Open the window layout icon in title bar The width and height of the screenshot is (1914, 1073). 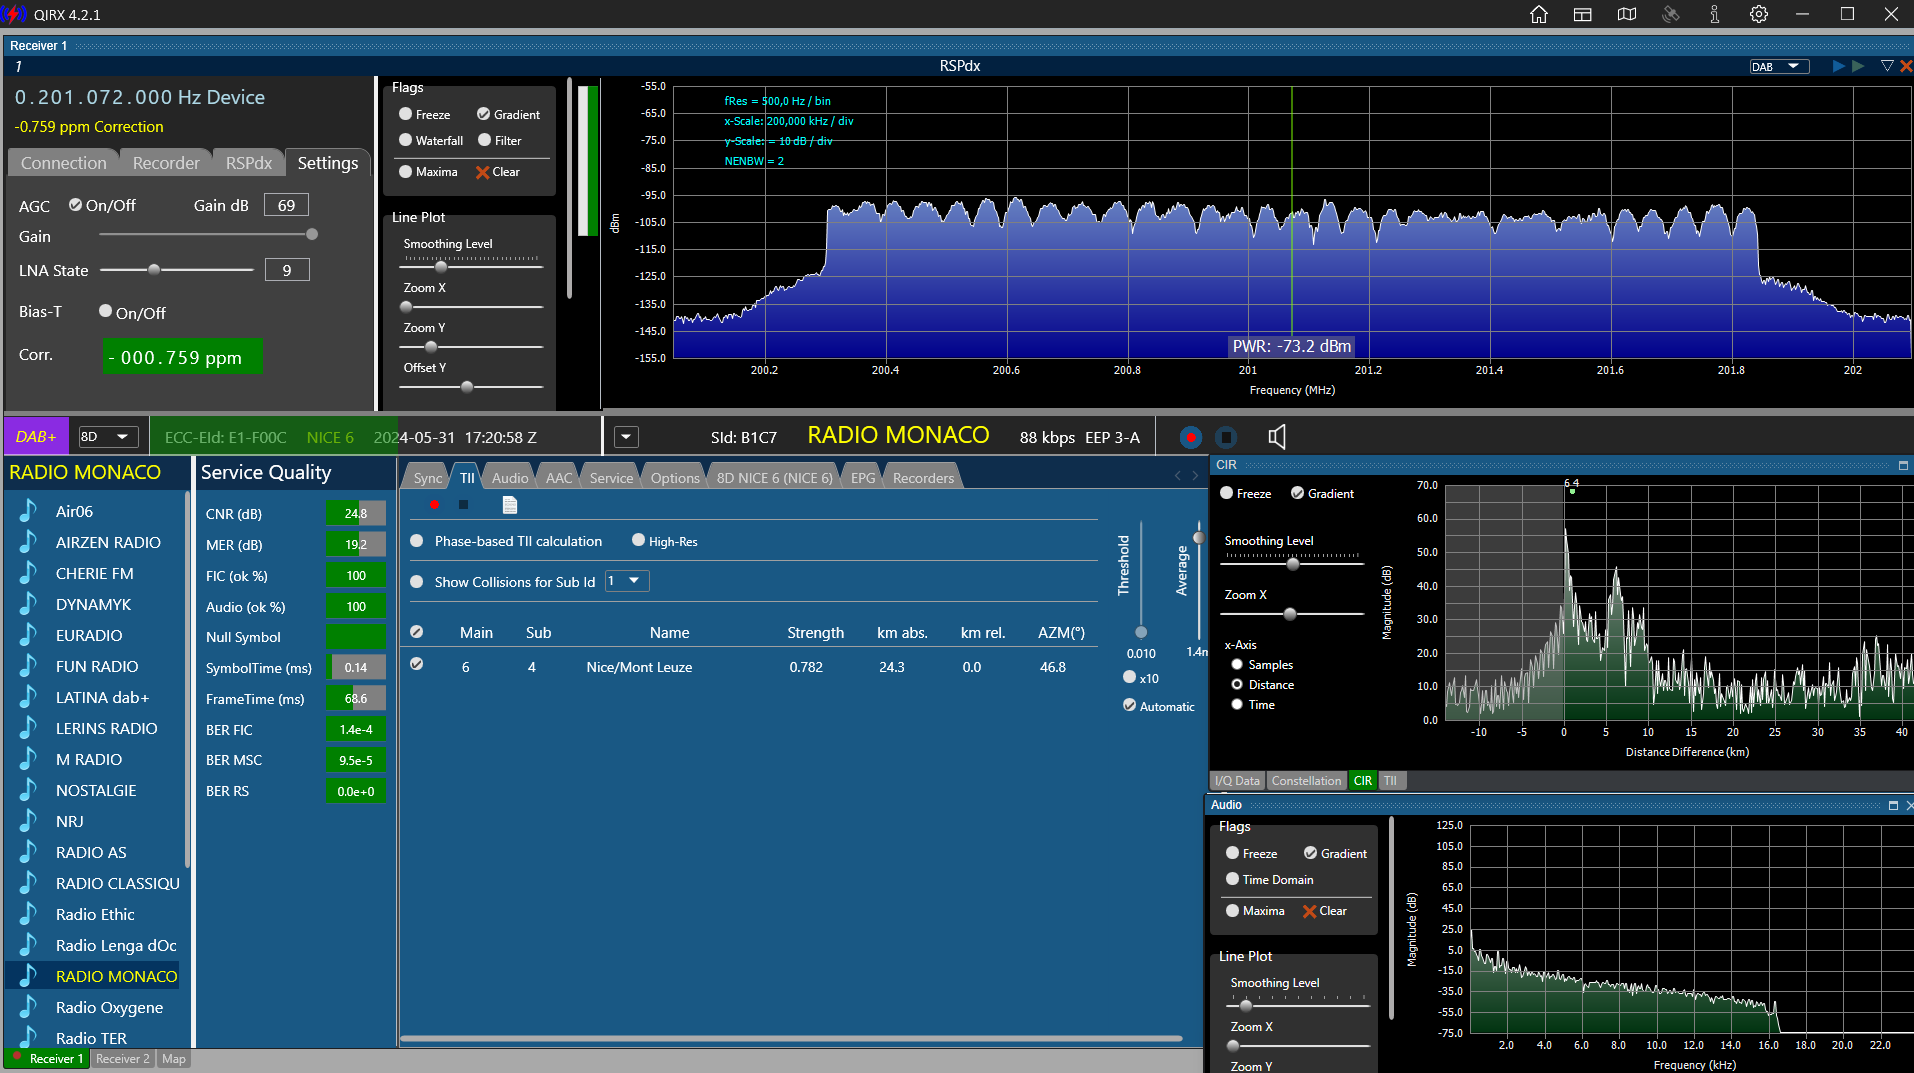click(x=1582, y=15)
